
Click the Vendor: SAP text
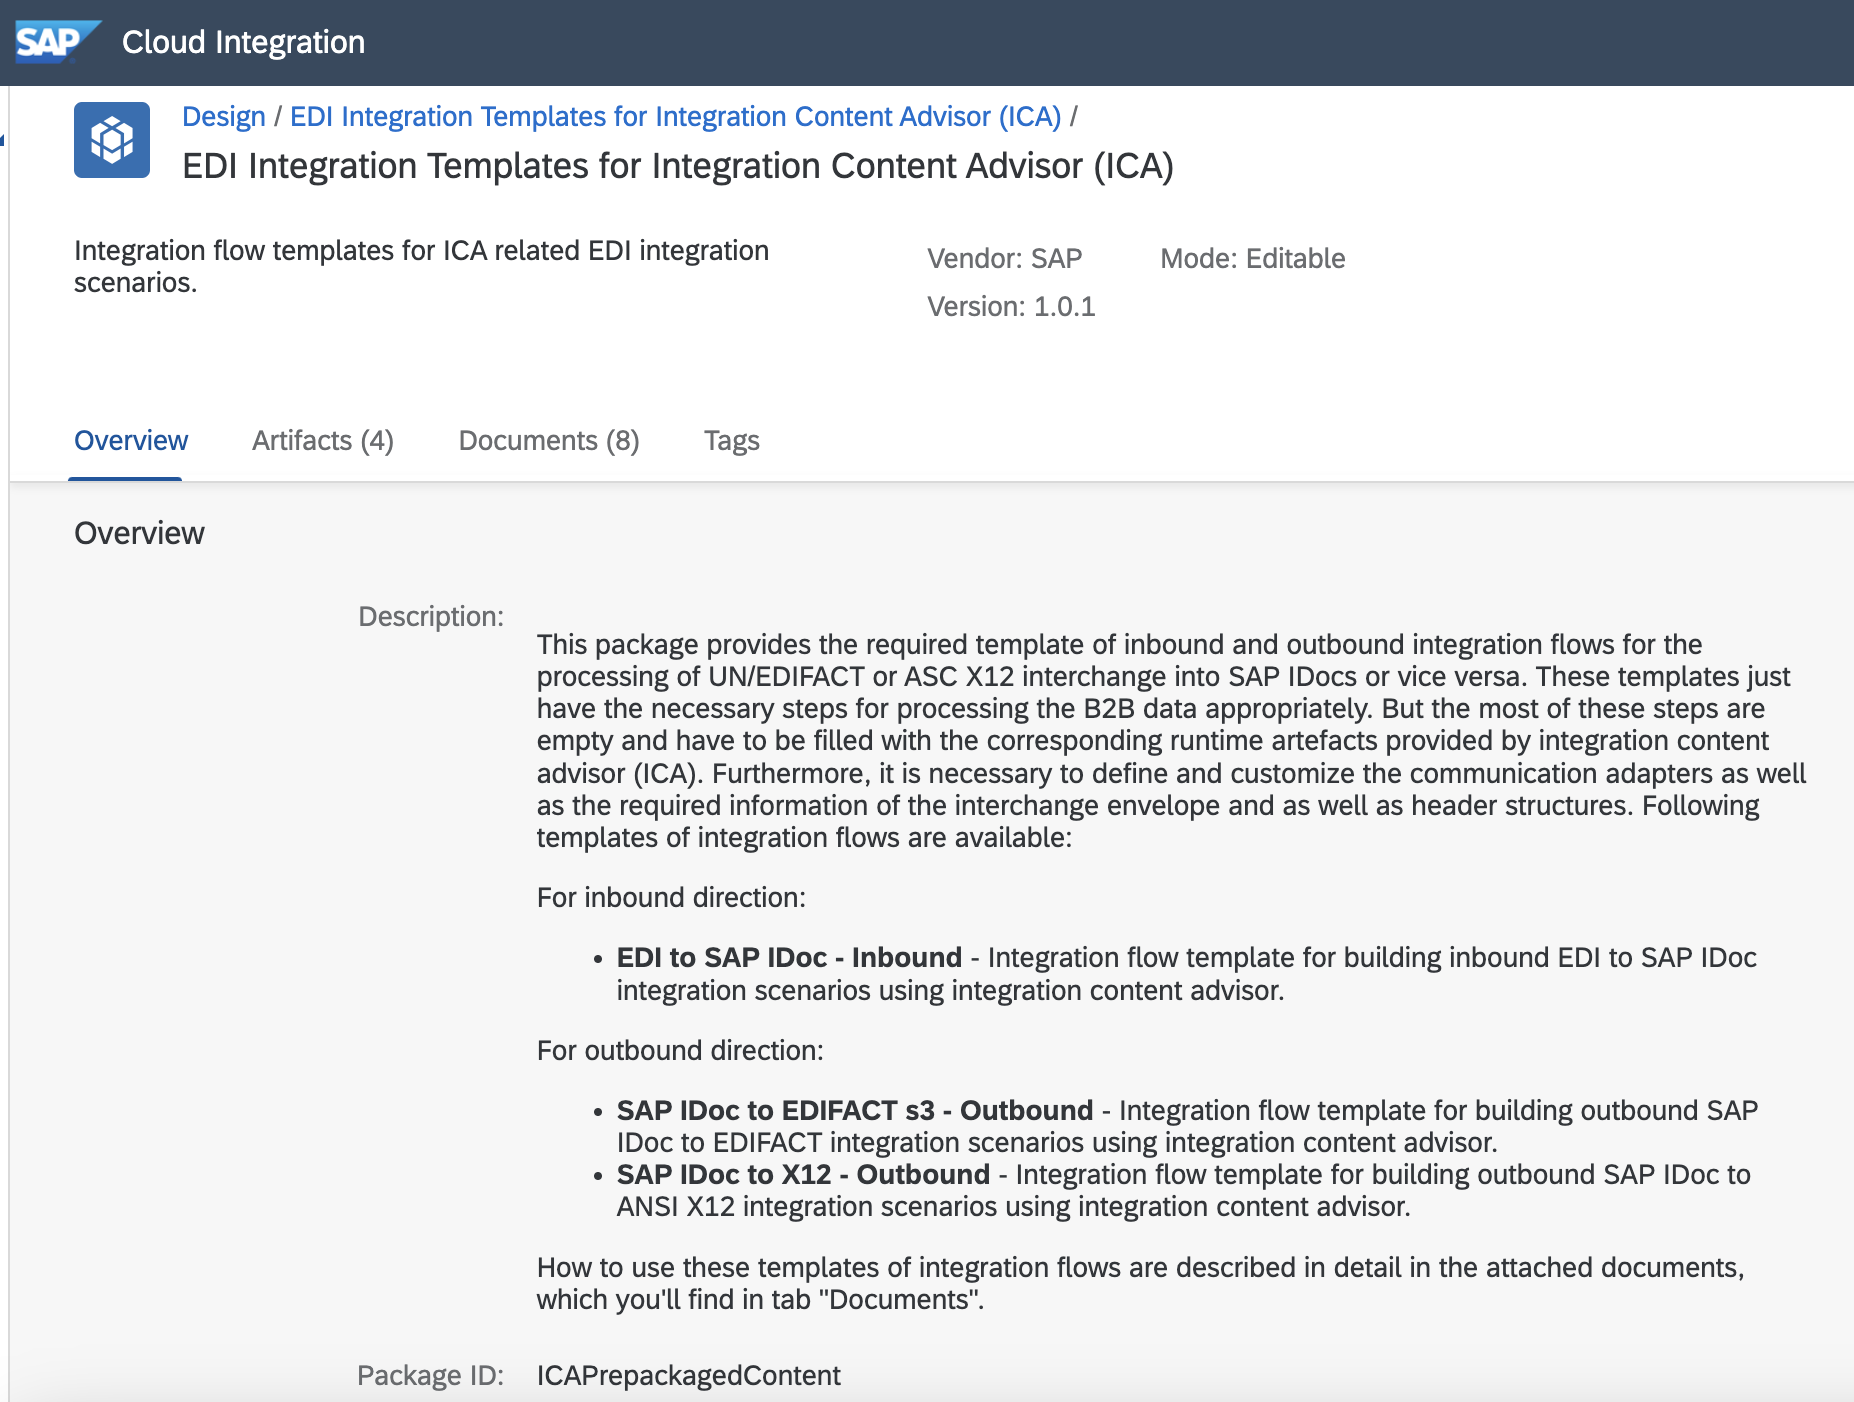point(1004,258)
